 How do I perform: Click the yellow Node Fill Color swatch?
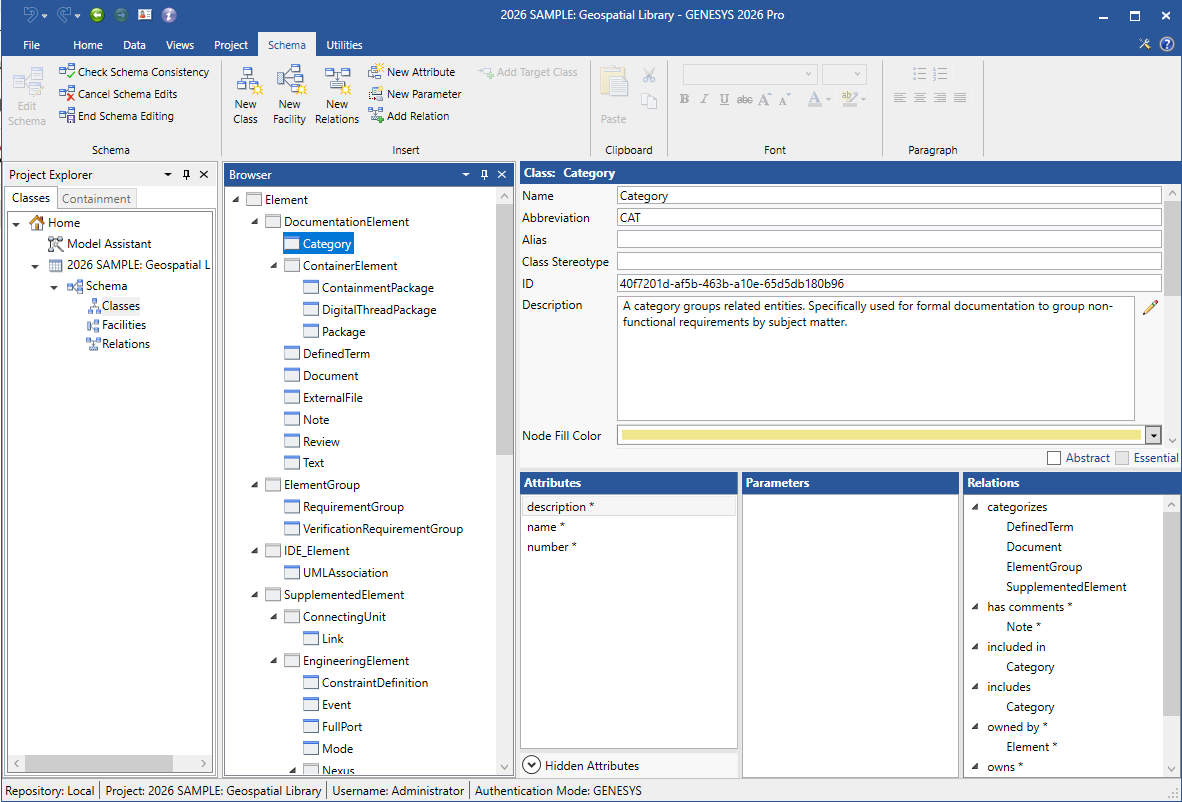tap(881, 435)
